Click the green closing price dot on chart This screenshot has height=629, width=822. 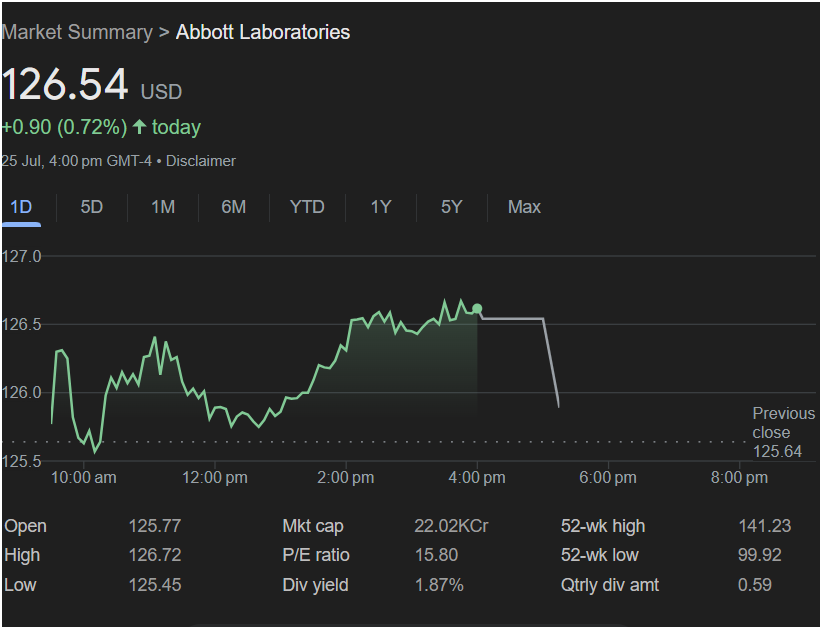click(x=477, y=309)
